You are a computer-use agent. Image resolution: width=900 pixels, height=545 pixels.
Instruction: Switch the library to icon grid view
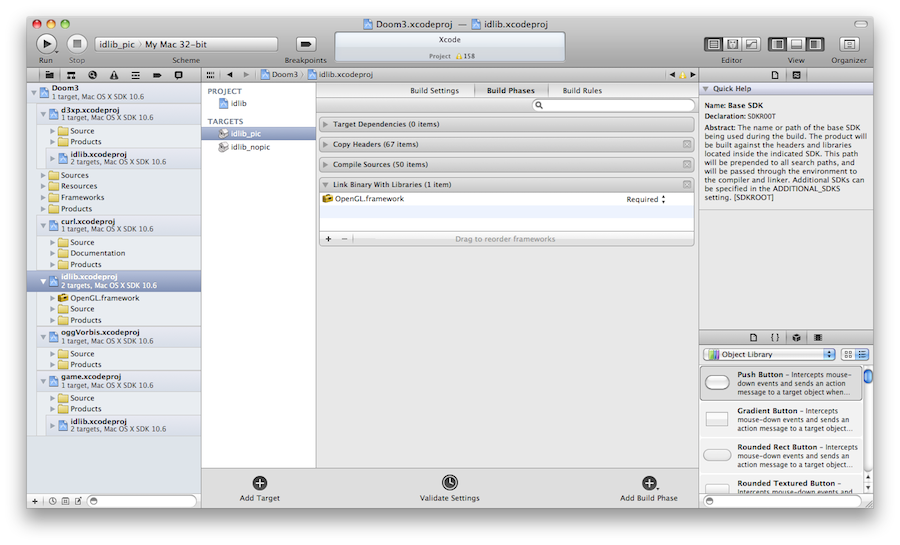point(848,355)
